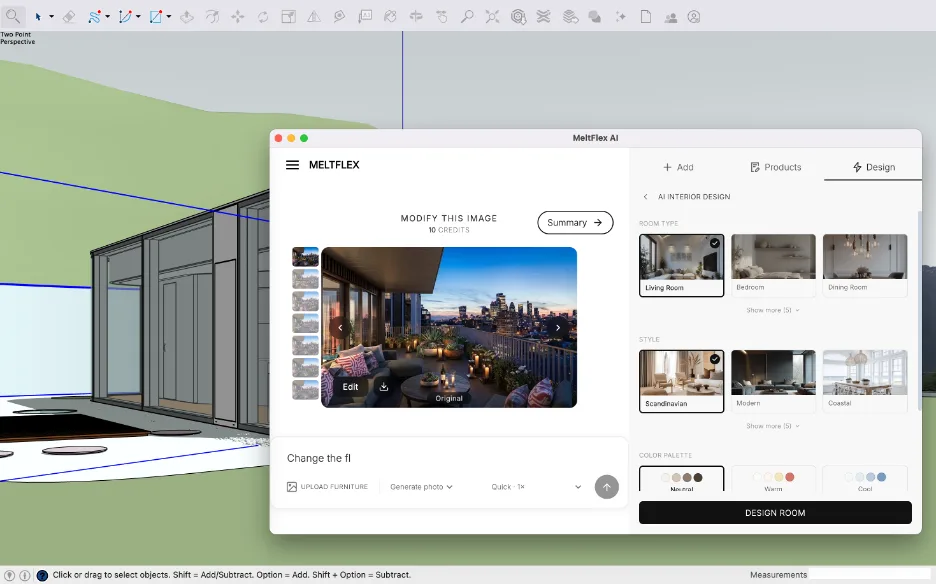Select Scandinavian style card
936x584 pixels.
pyautogui.click(x=681, y=381)
